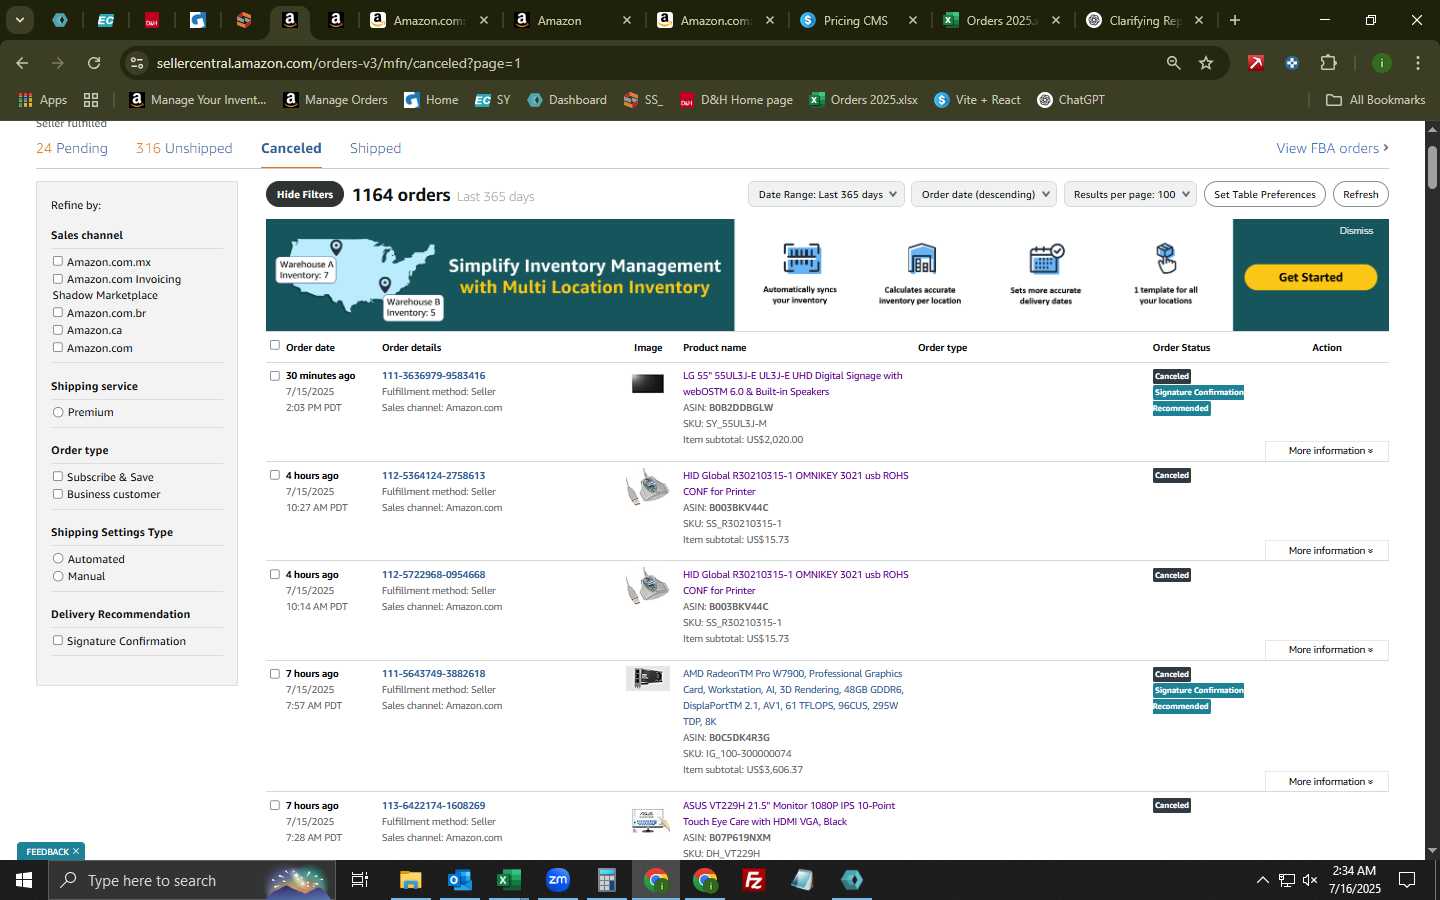Click the browser back arrow
Viewport: 1440px width, 900px height.
(x=22, y=63)
